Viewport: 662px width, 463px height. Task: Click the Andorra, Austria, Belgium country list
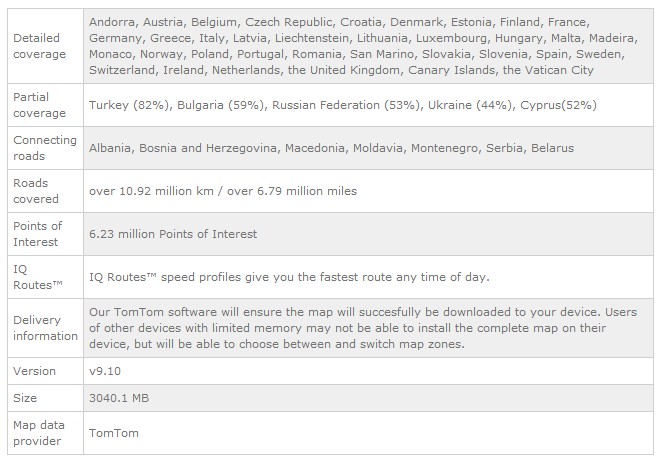click(363, 46)
